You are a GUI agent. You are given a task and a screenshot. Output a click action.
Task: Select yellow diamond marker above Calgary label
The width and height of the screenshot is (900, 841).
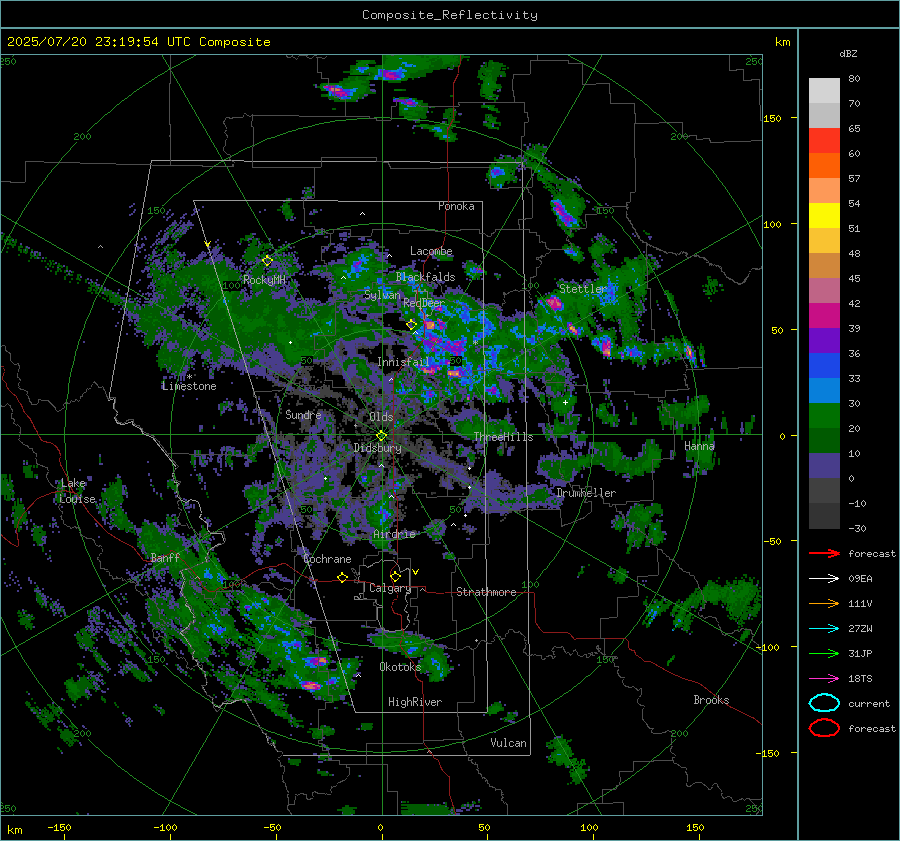[395, 576]
